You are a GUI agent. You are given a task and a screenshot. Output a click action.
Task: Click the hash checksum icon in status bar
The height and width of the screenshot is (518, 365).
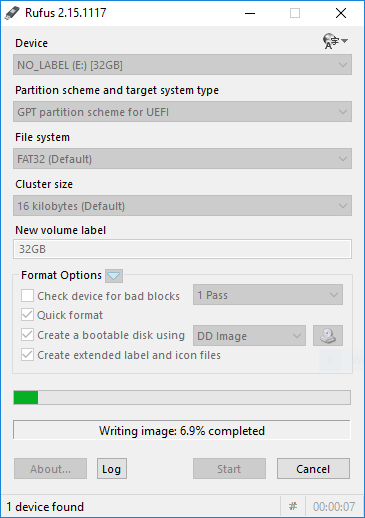click(x=293, y=507)
